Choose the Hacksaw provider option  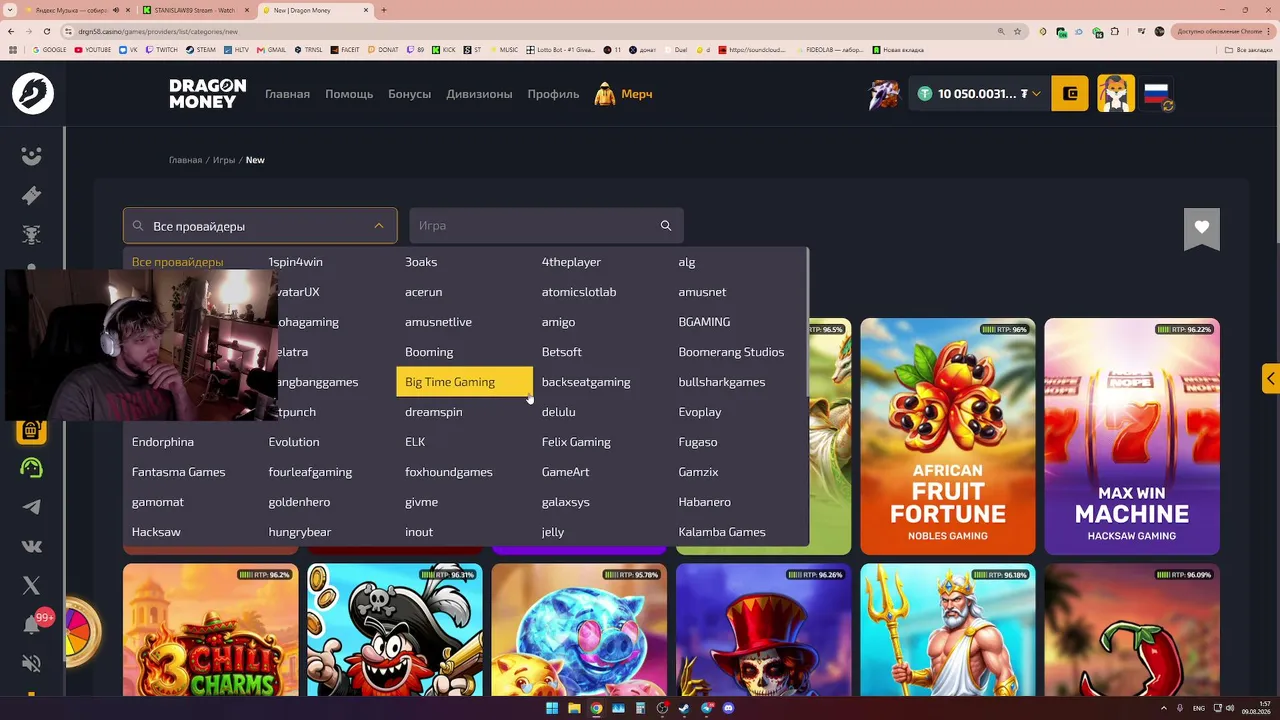point(156,532)
